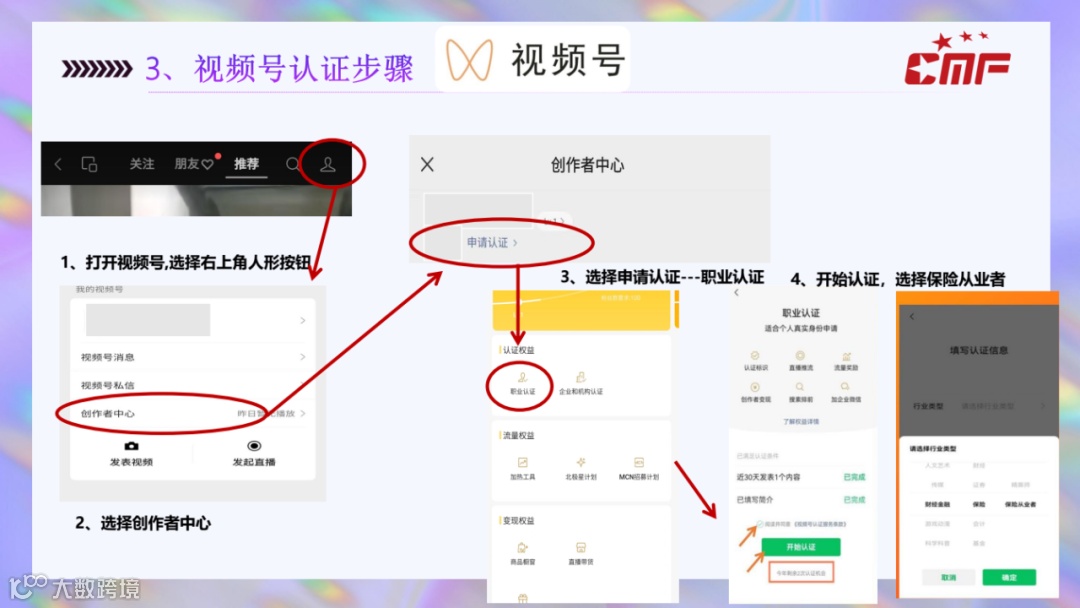
Task: Tap the yellow banner card at the top
Action: click(581, 310)
